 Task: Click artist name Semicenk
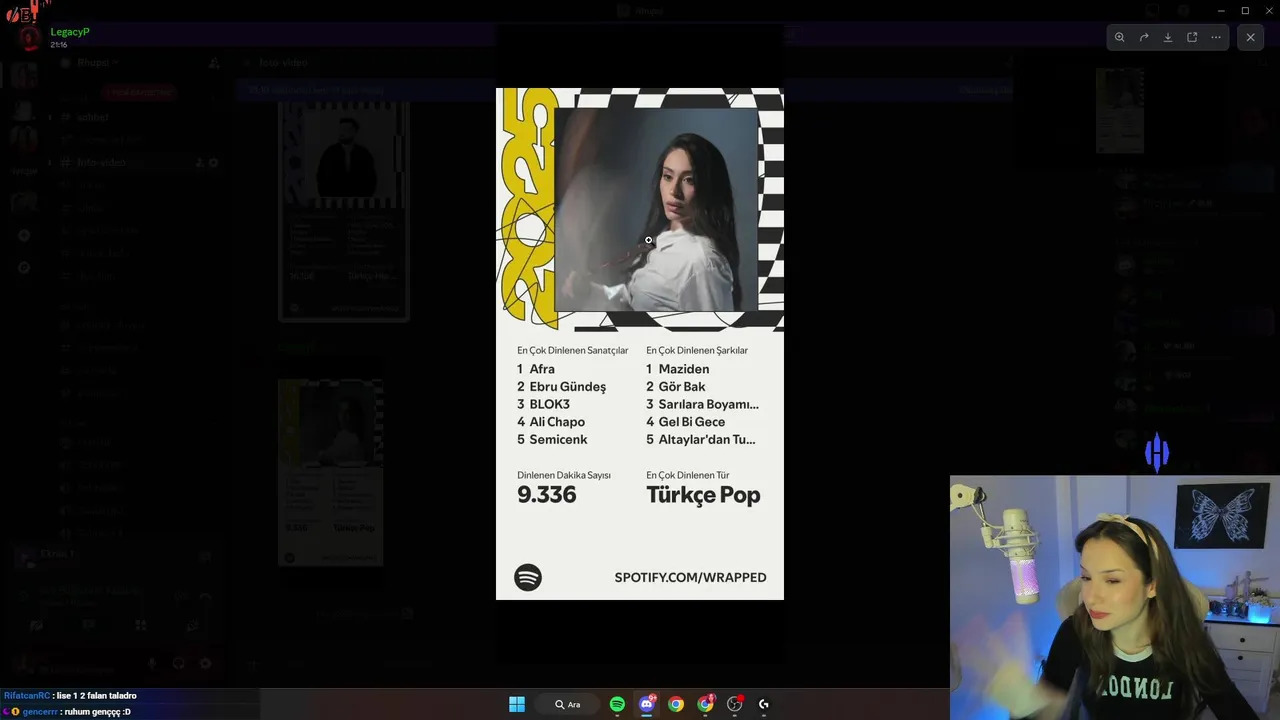(x=558, y=439)
